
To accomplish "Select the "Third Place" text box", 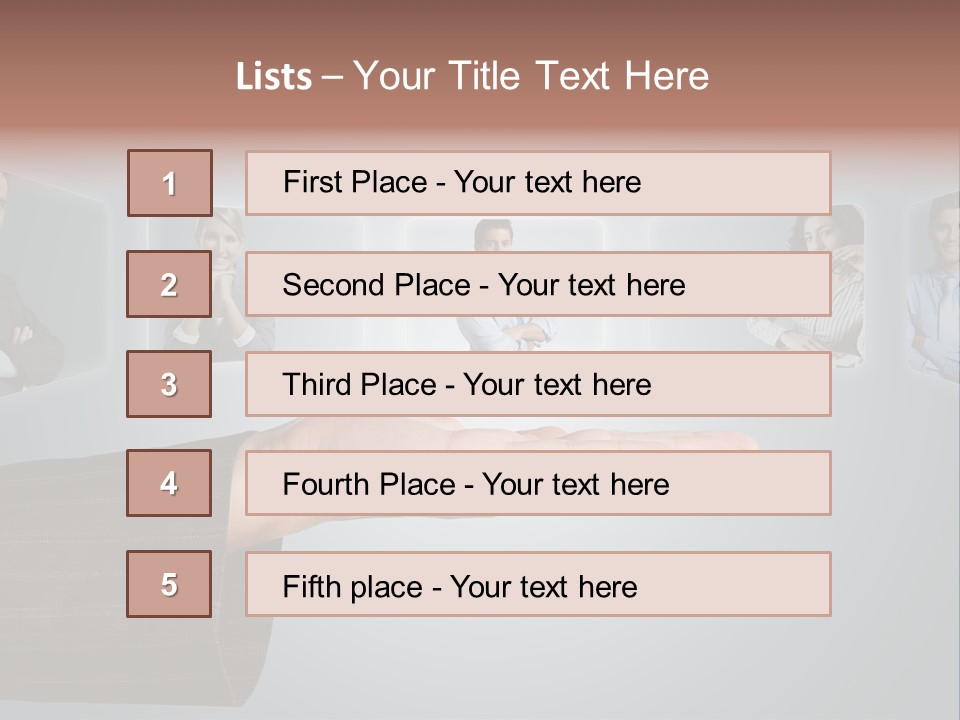I will tap(538, 384).
